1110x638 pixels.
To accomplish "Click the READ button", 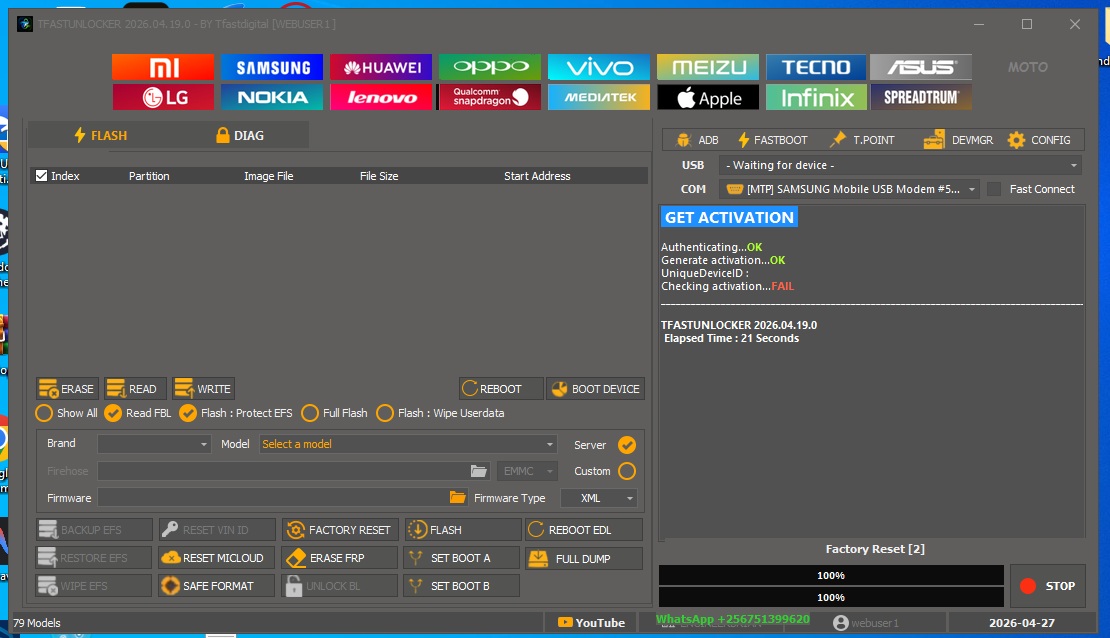I will pyautogui.click(x=135, y=389).
